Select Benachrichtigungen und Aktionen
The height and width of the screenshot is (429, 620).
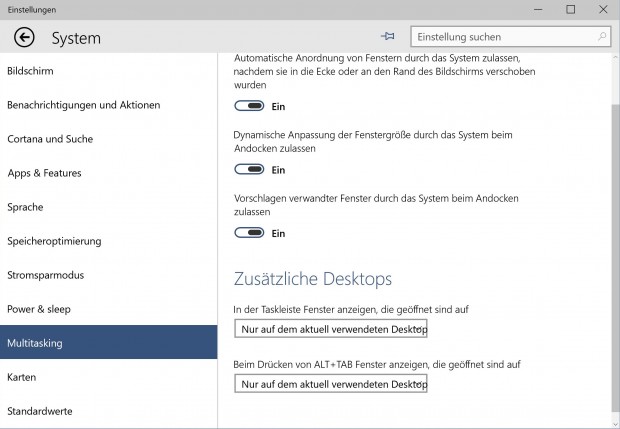tap(108, 105)
